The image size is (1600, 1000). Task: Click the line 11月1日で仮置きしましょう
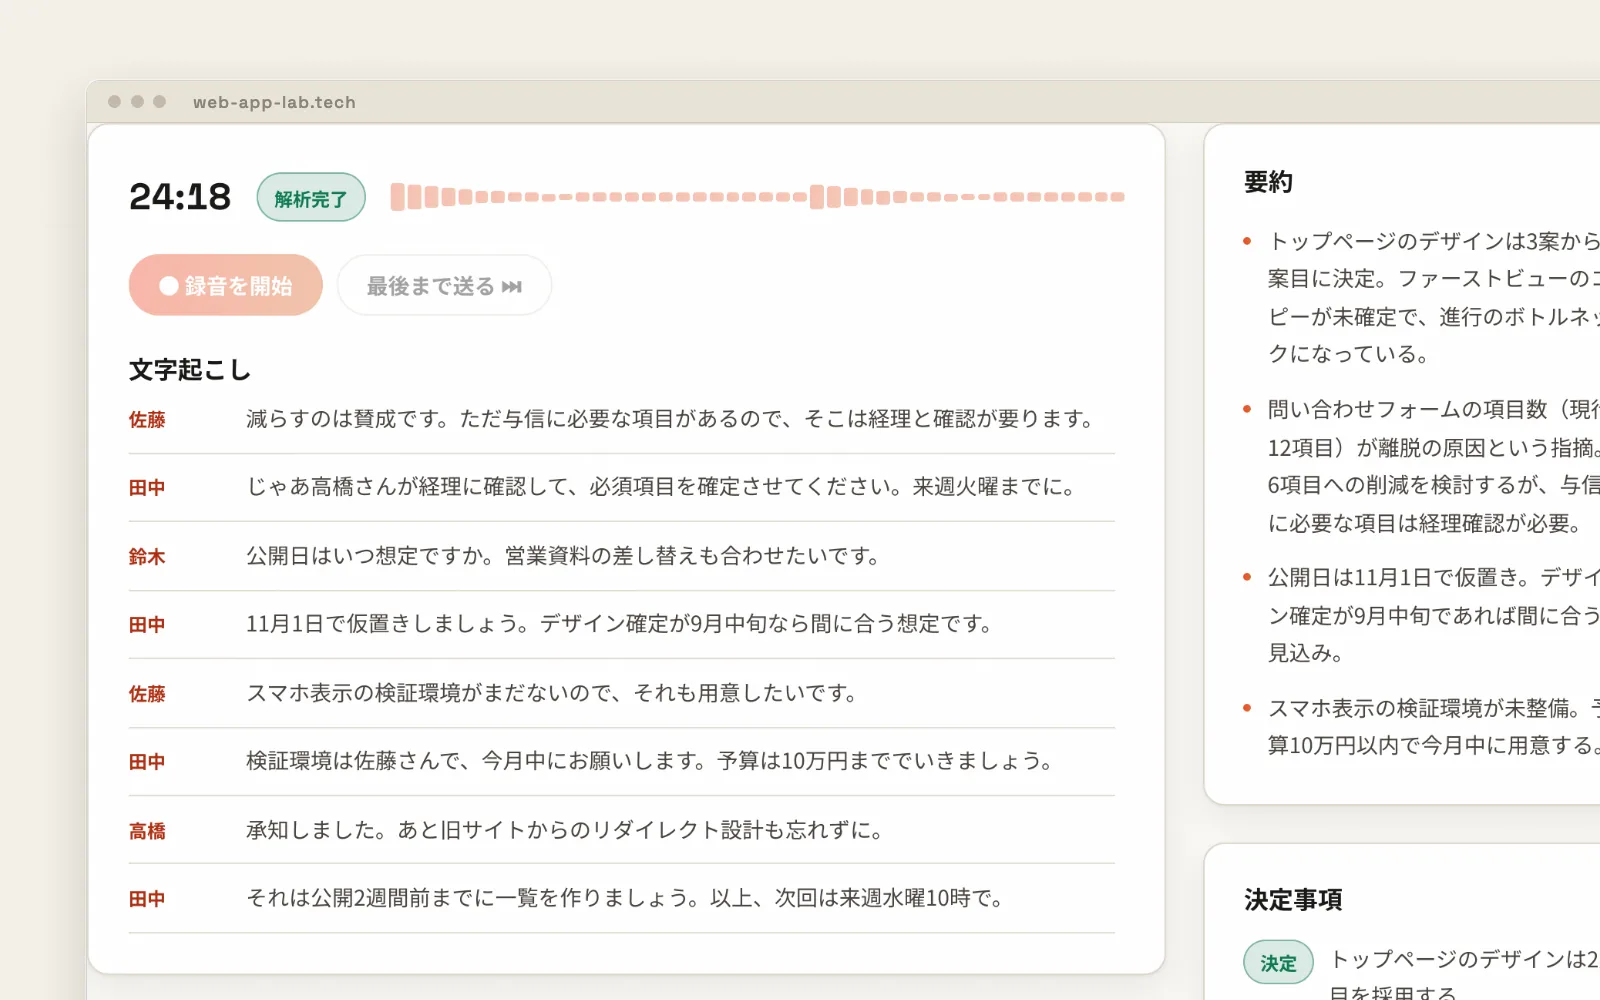622,625
